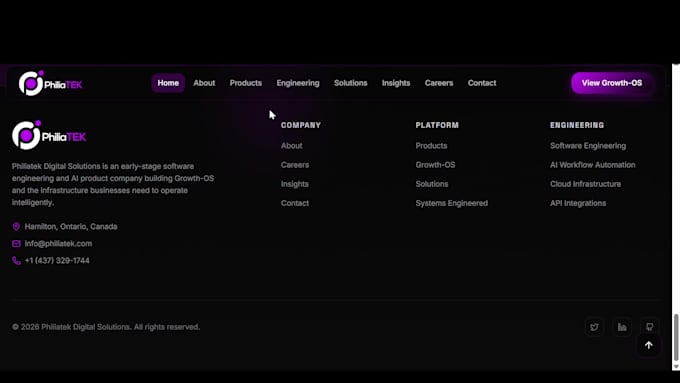This screenshot has width=680, height=383.
Task: Select the Home nav item
Action: pyautogui.click(x=168, y=83)
